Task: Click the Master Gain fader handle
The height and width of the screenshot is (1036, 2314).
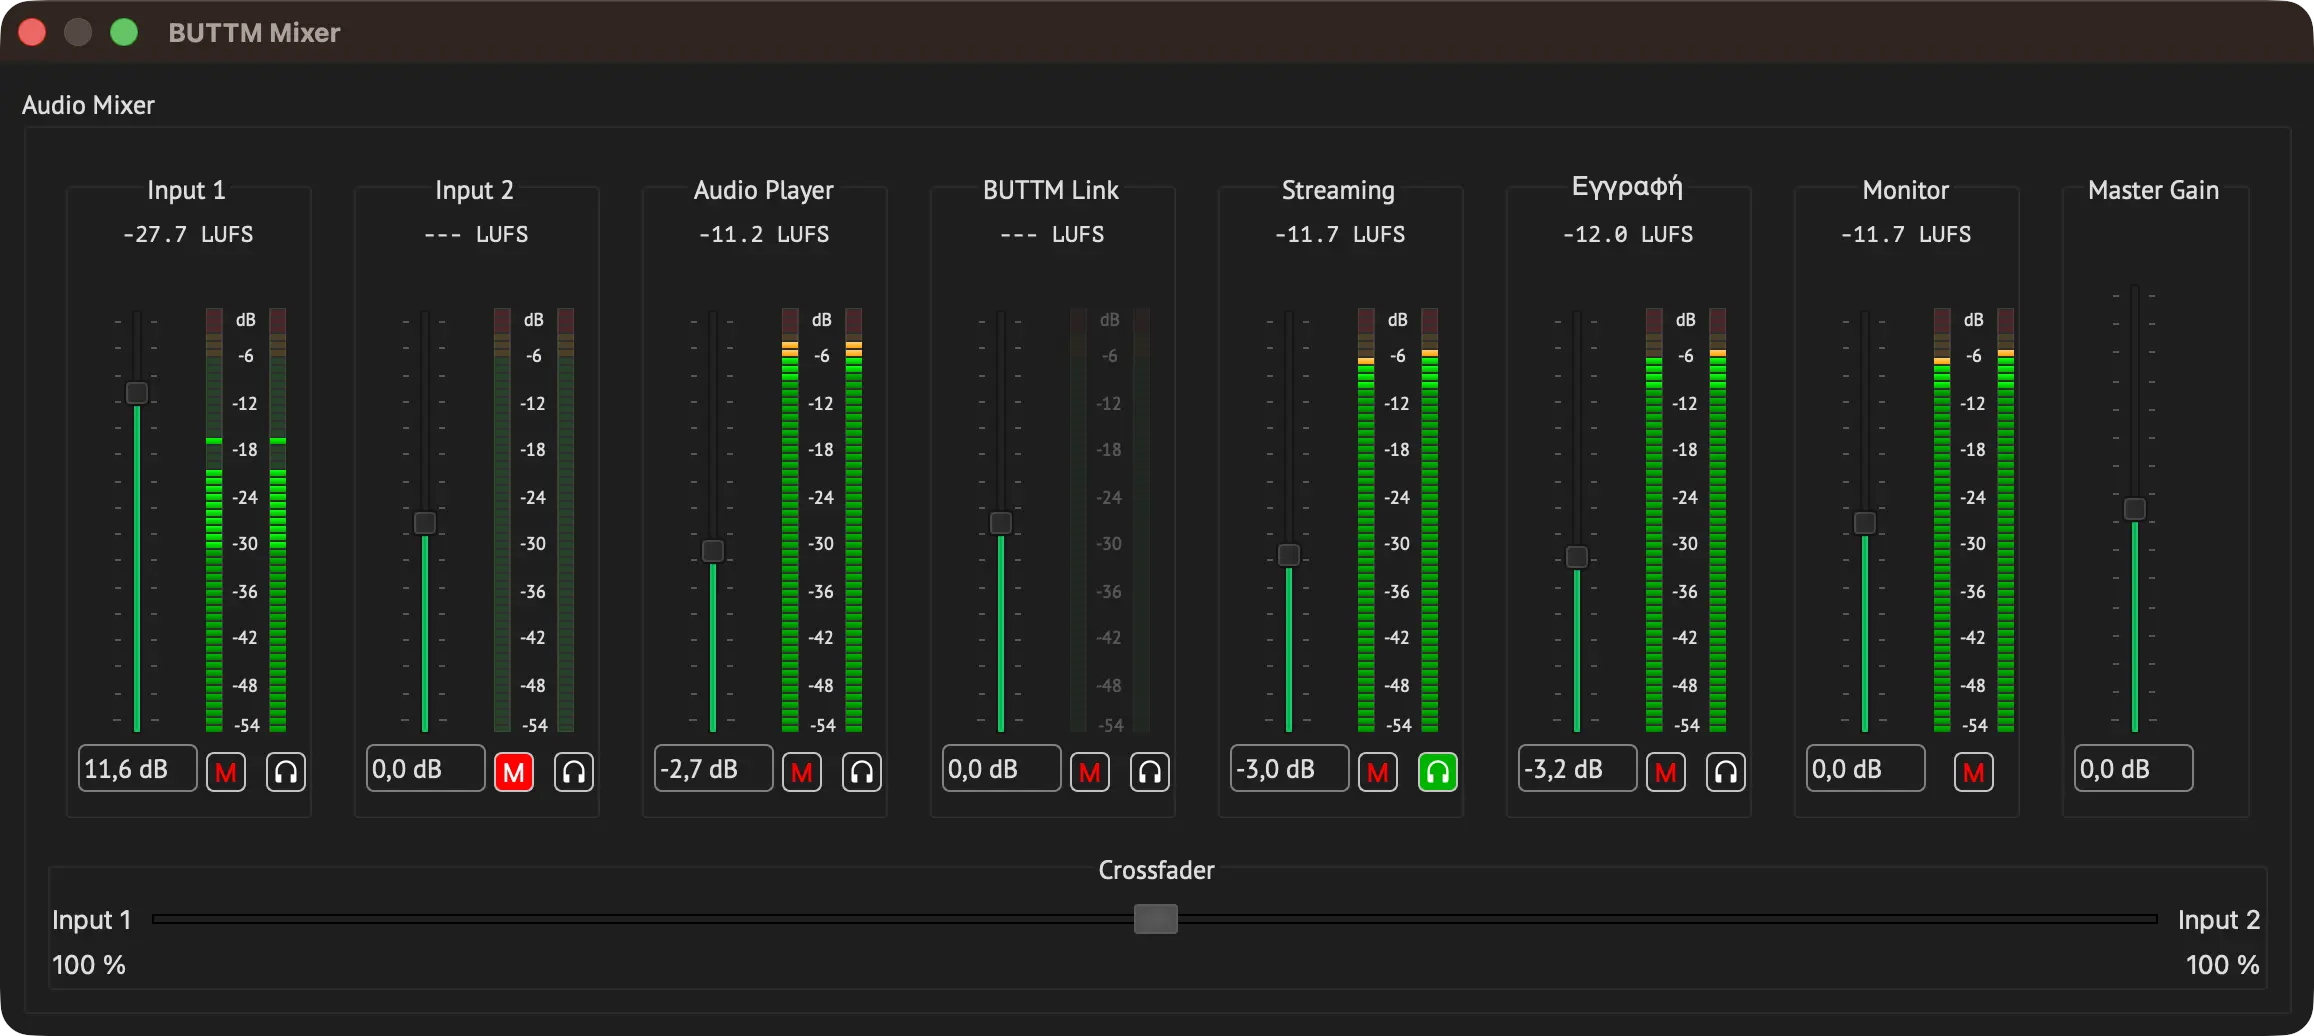Action: tap(2135, 509)
